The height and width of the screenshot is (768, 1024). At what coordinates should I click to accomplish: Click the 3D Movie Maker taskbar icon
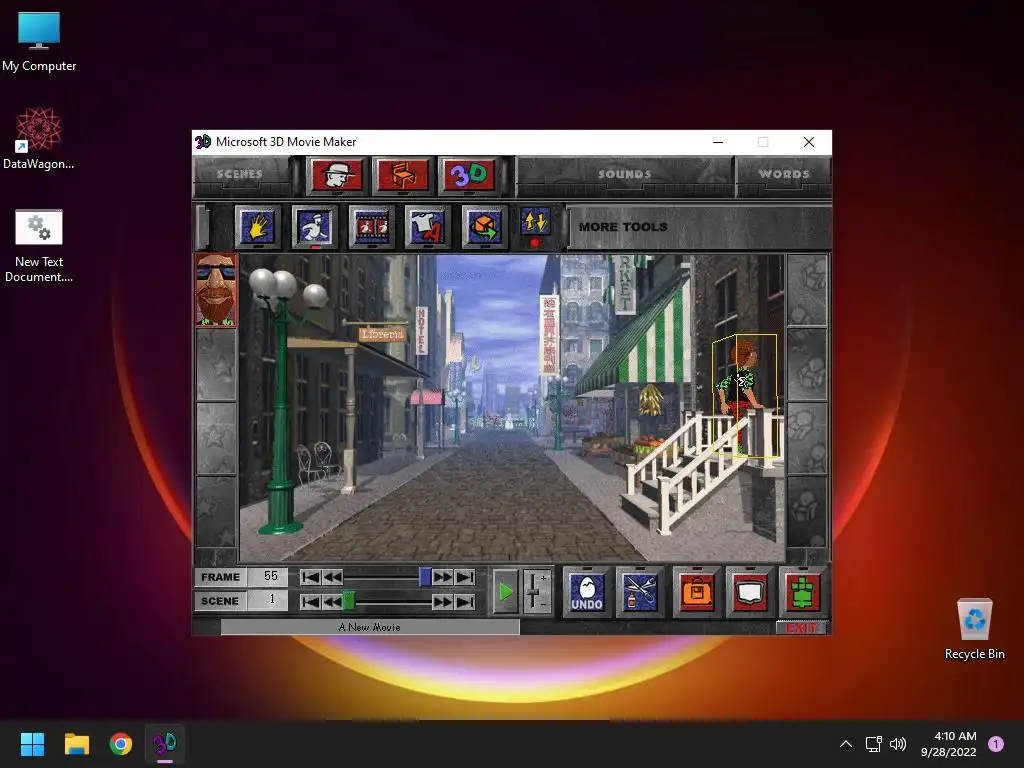pos(165,744)
